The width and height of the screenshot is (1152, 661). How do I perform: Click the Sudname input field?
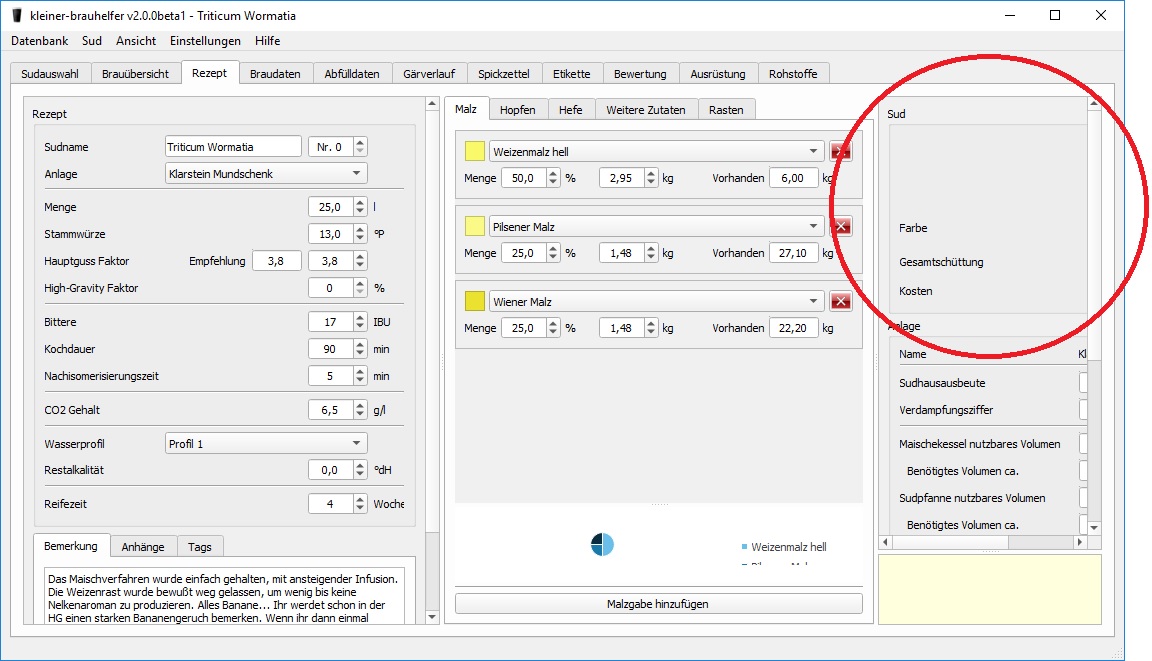233,147
